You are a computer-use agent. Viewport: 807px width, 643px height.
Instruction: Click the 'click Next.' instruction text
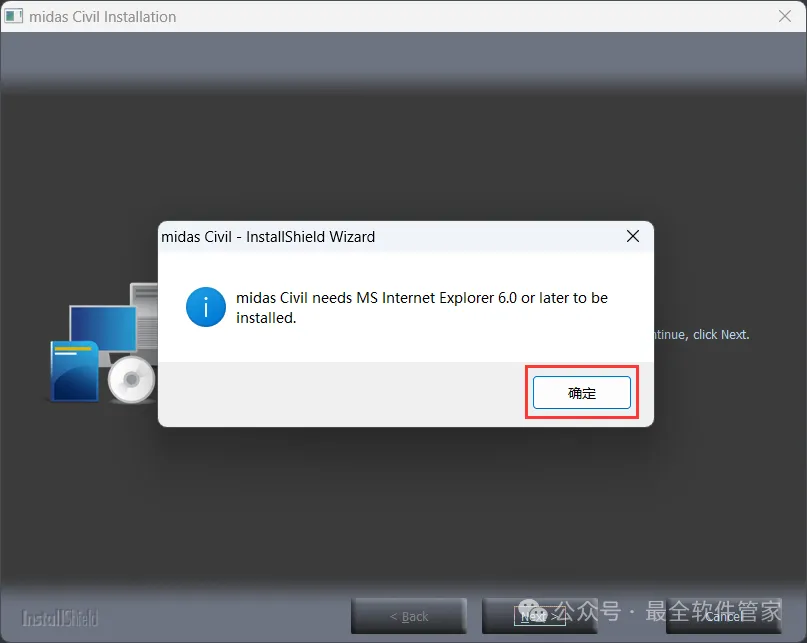click(721, 335)
